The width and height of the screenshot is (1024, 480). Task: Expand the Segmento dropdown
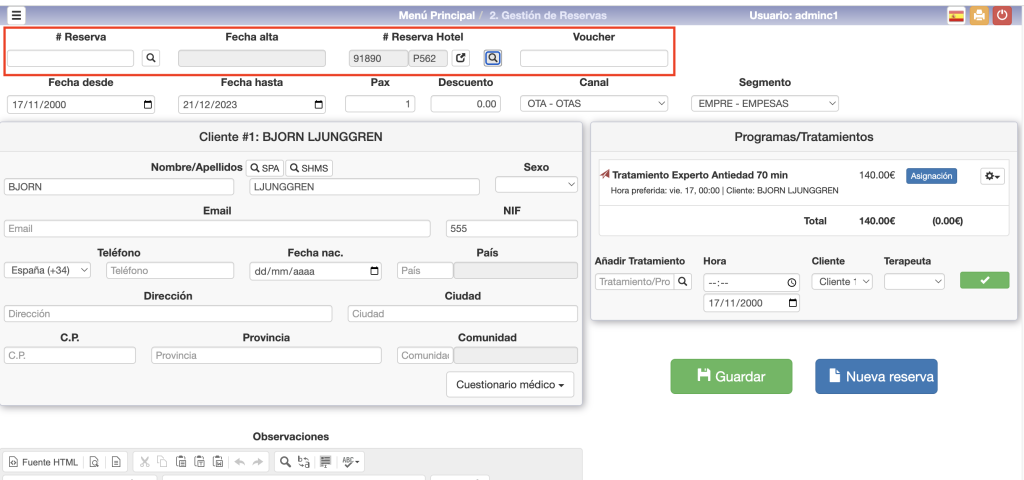point(765,104)
